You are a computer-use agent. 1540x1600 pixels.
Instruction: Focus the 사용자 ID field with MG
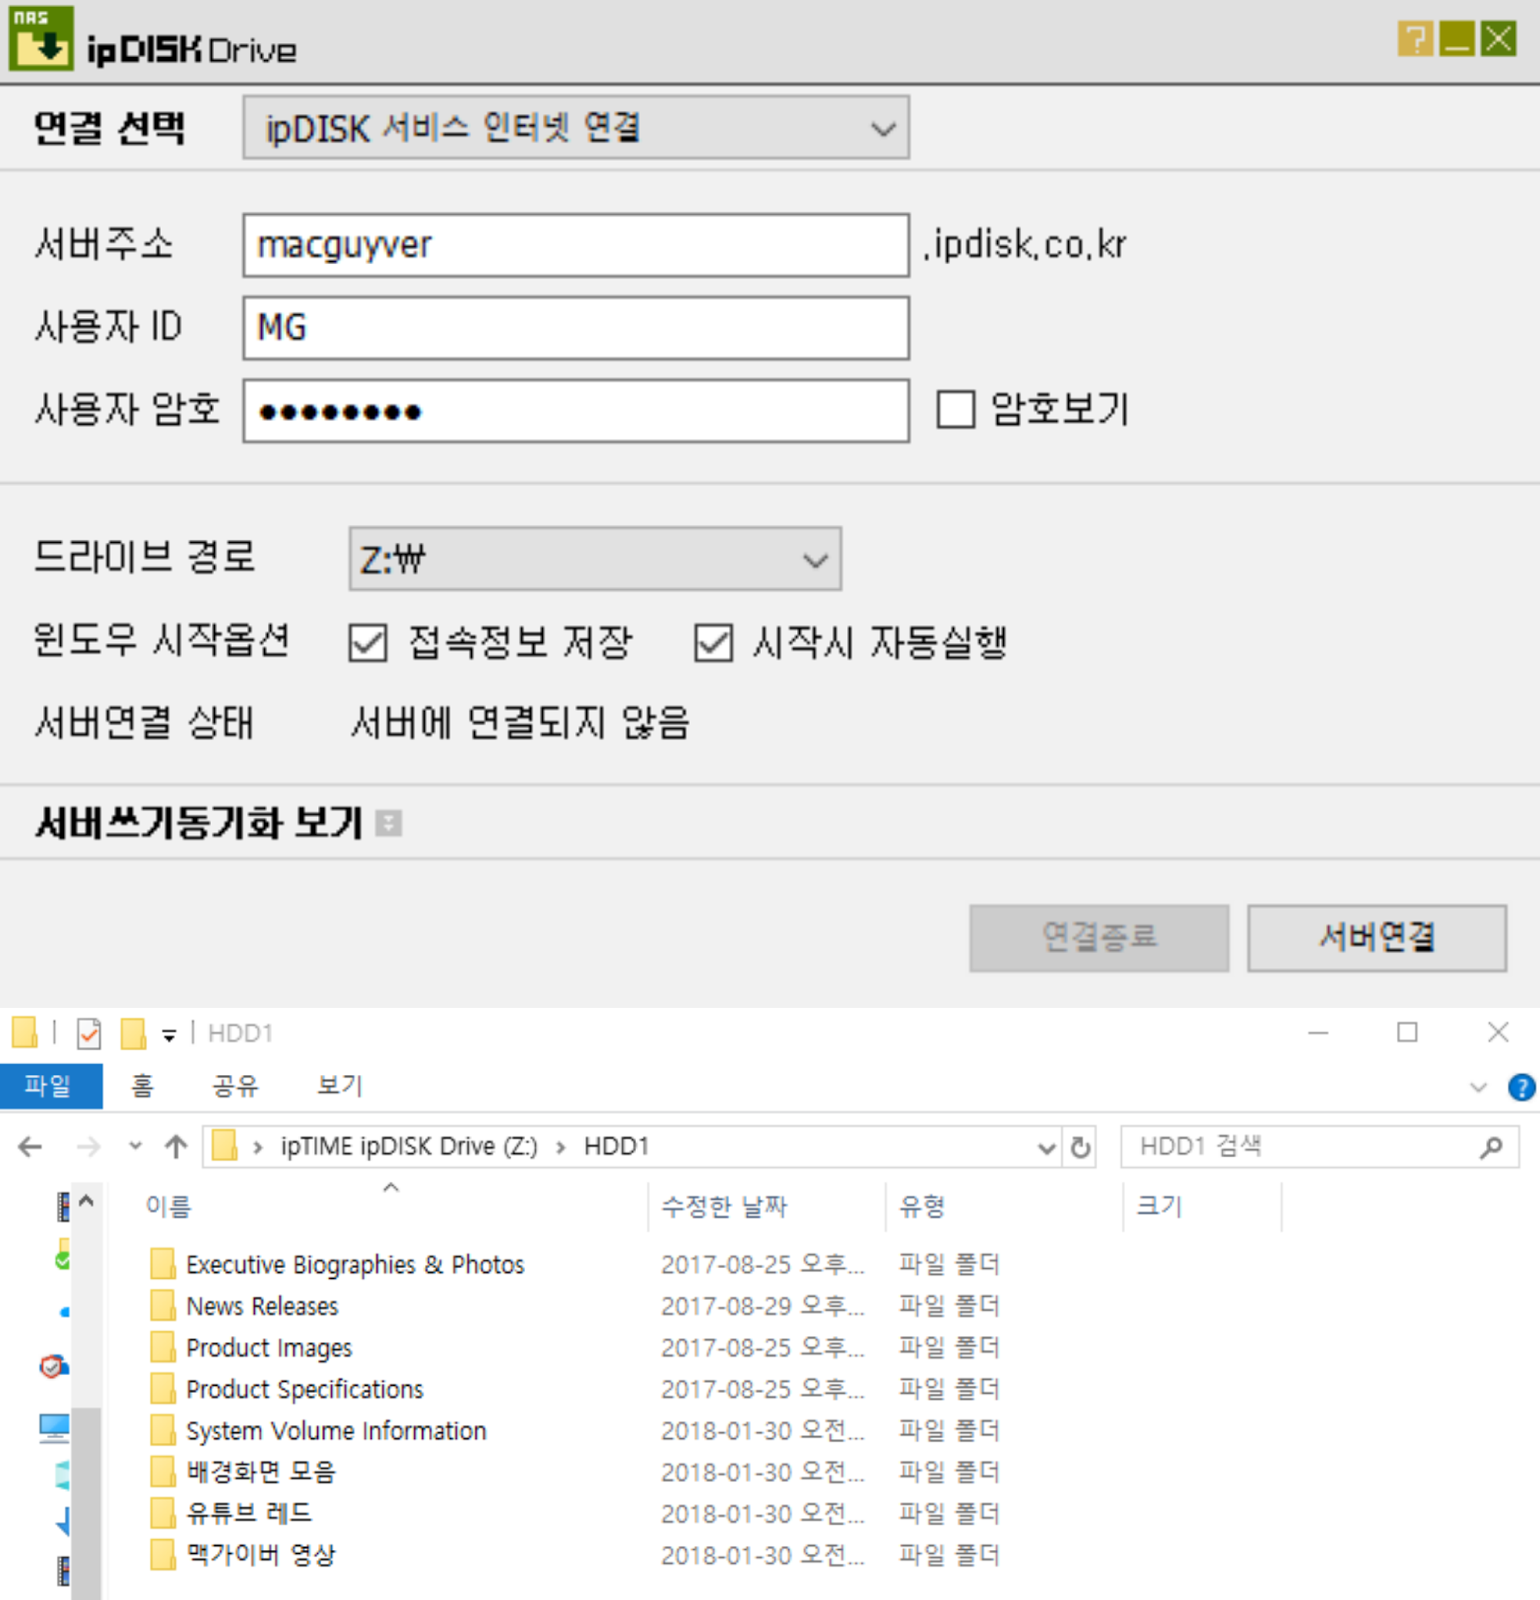pos(576,328)
